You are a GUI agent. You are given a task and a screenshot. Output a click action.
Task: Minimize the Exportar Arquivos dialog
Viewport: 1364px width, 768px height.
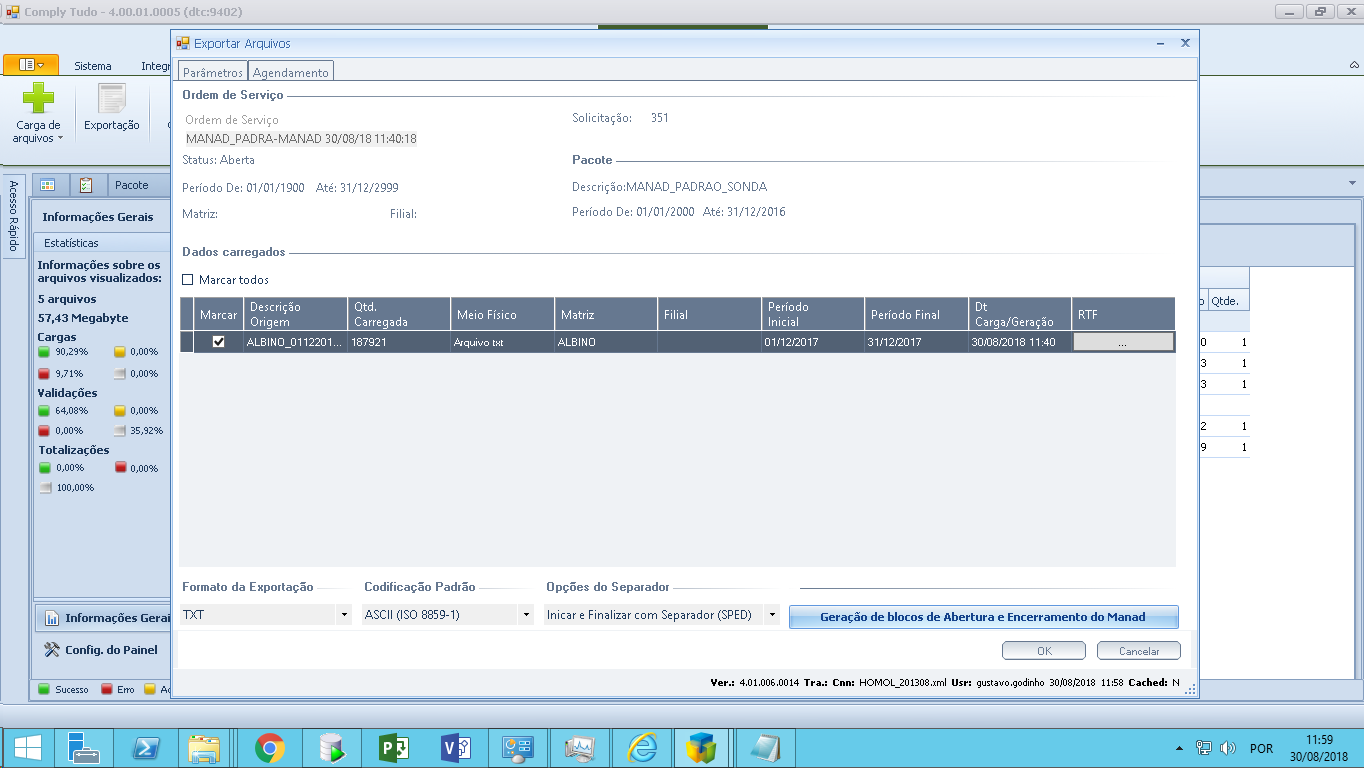point(1160,44)
